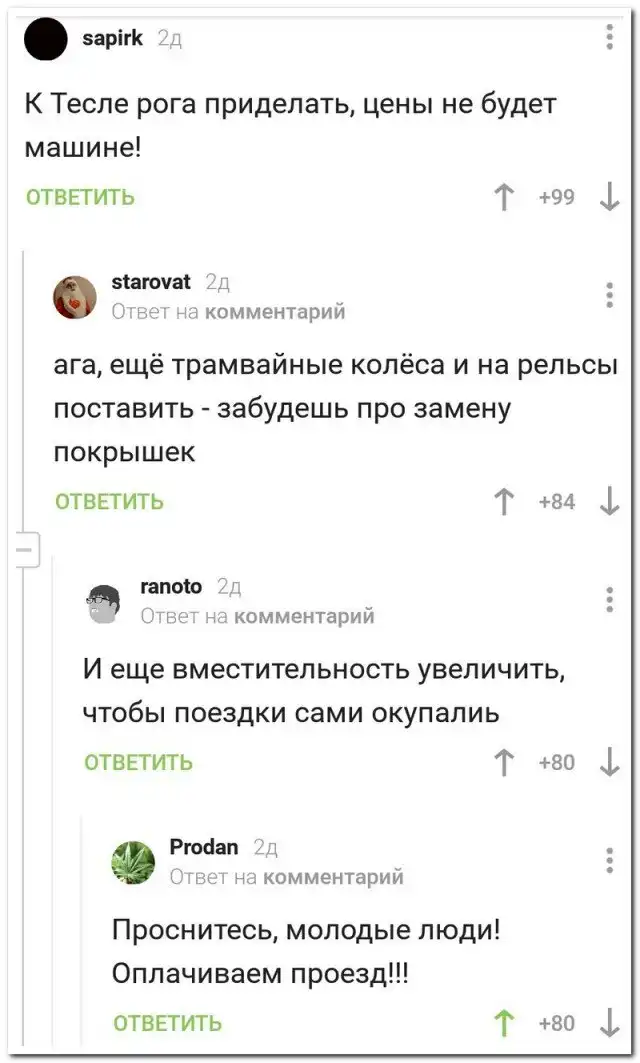The image size is (640, 1063).
Task: Reply to Prodan's comment via ОТВЕТИТЬ
Action: 168,1023
